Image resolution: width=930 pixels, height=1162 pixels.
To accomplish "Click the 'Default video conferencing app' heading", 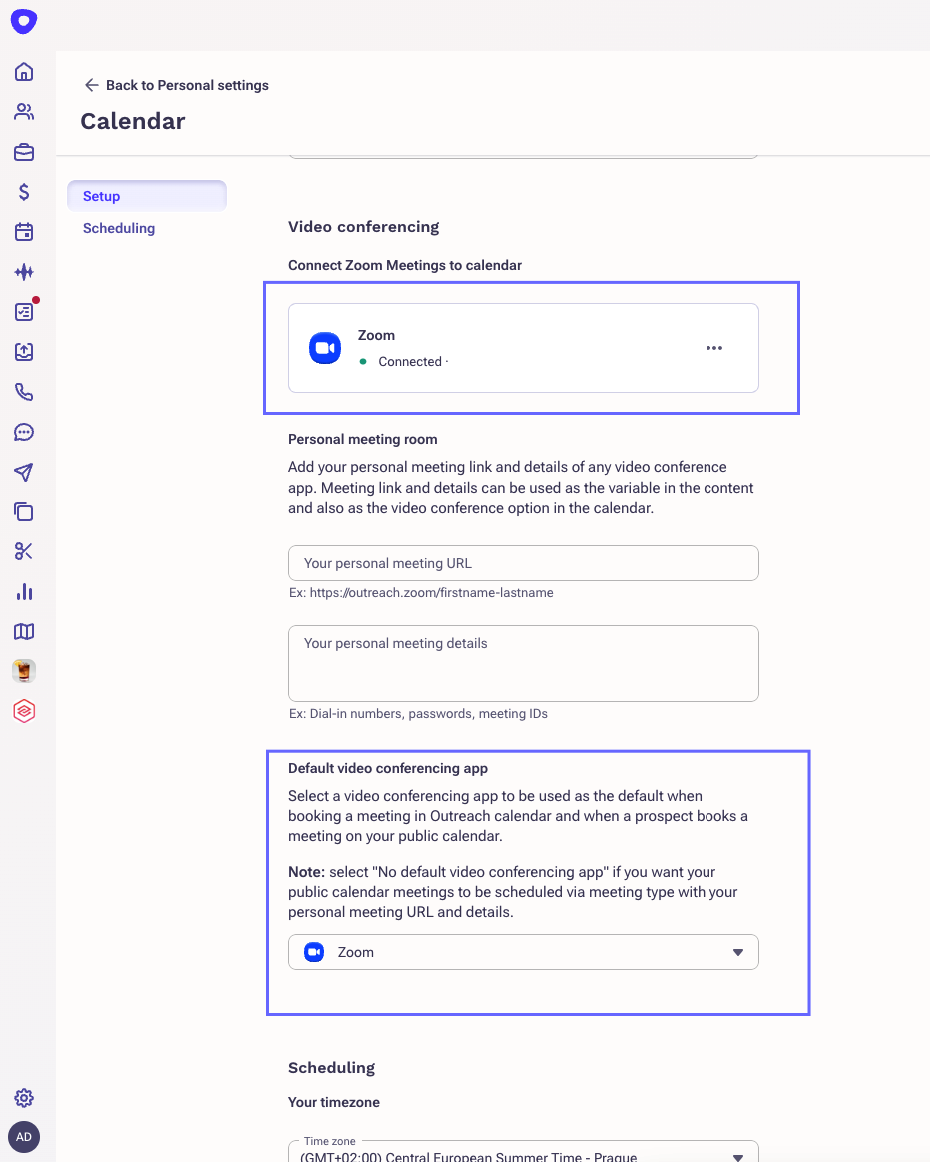I will click(x=388, y=768).
